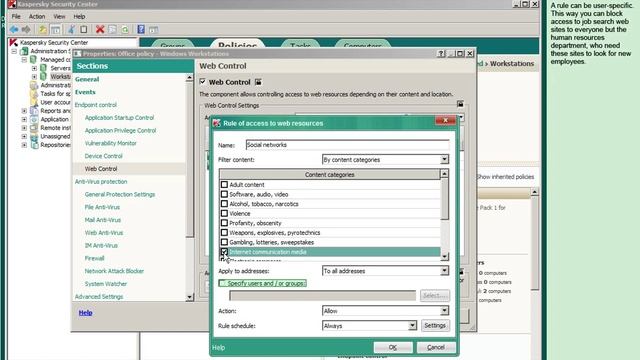Check Software, audio, video category
This screenshot has width=640, height=360.
pos(224,194)
